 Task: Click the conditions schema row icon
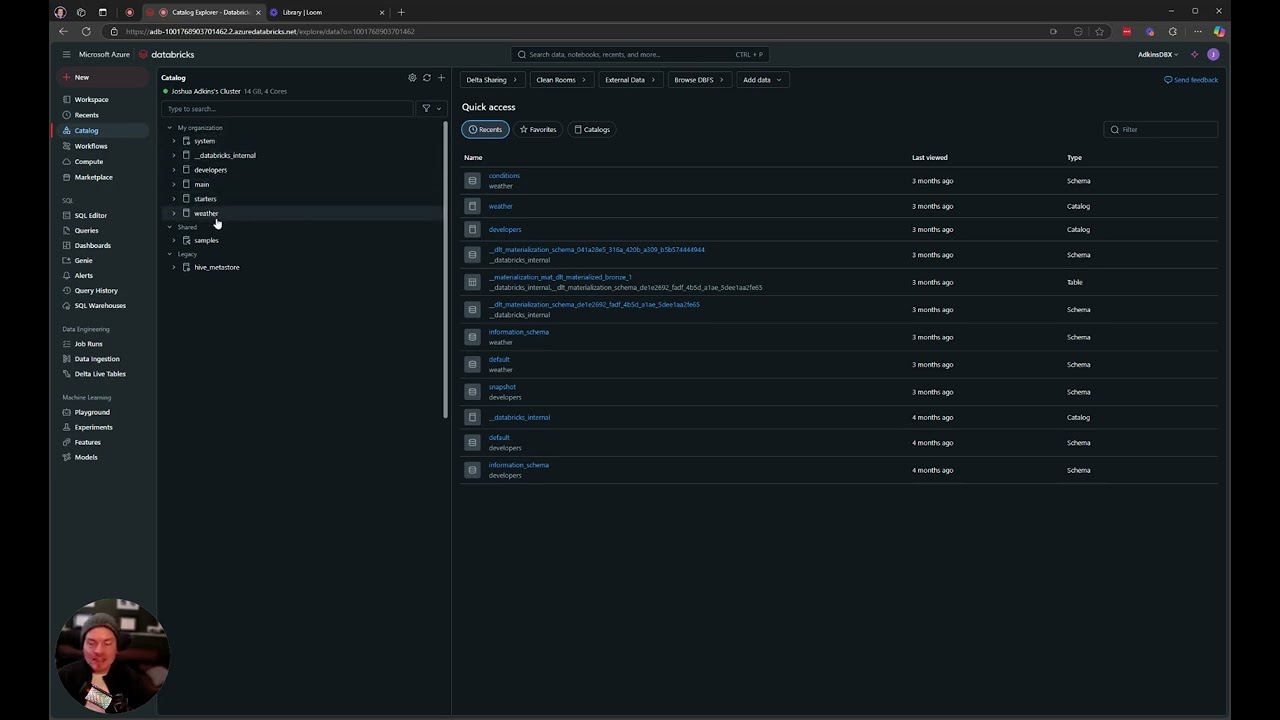pos(472,181)
